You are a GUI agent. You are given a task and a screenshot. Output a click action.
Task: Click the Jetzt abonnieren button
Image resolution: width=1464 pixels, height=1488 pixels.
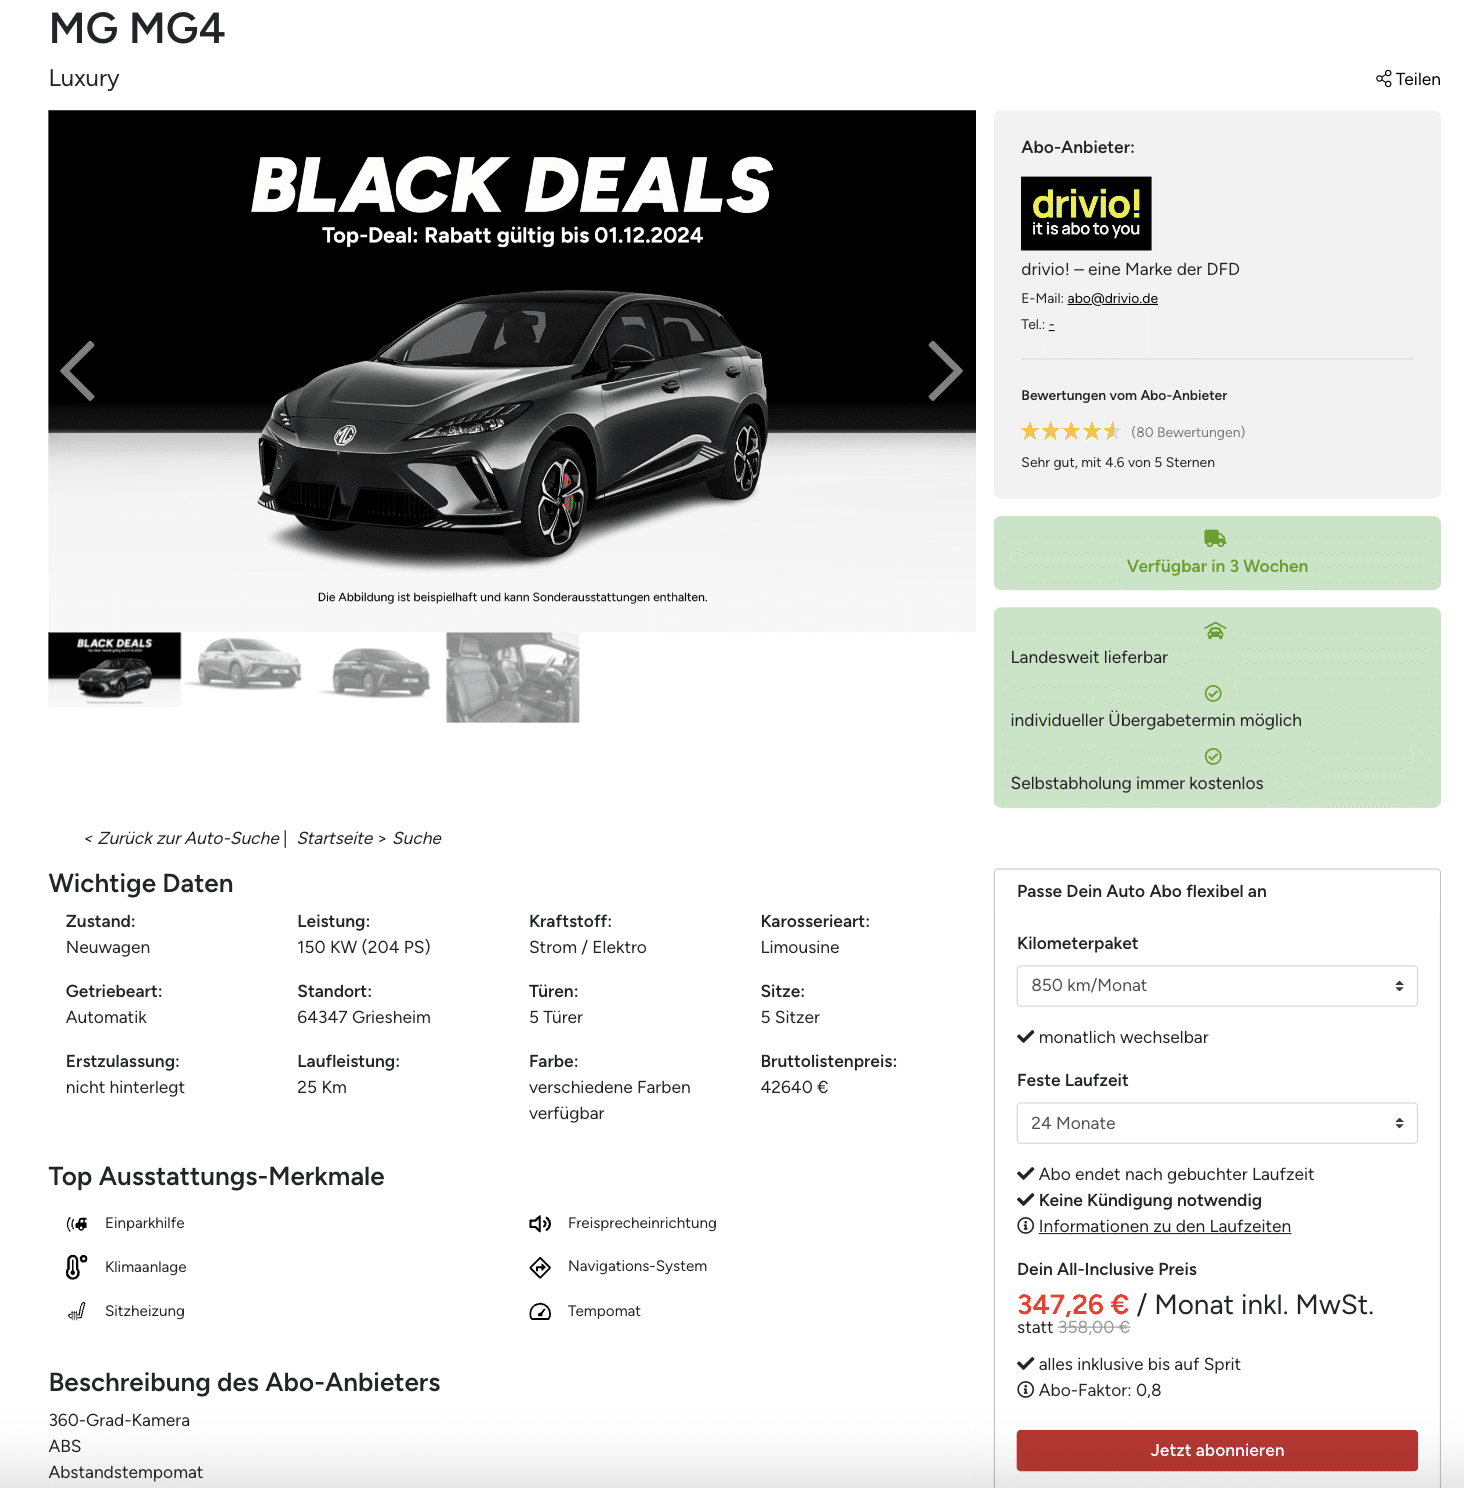point(1217,1450)
